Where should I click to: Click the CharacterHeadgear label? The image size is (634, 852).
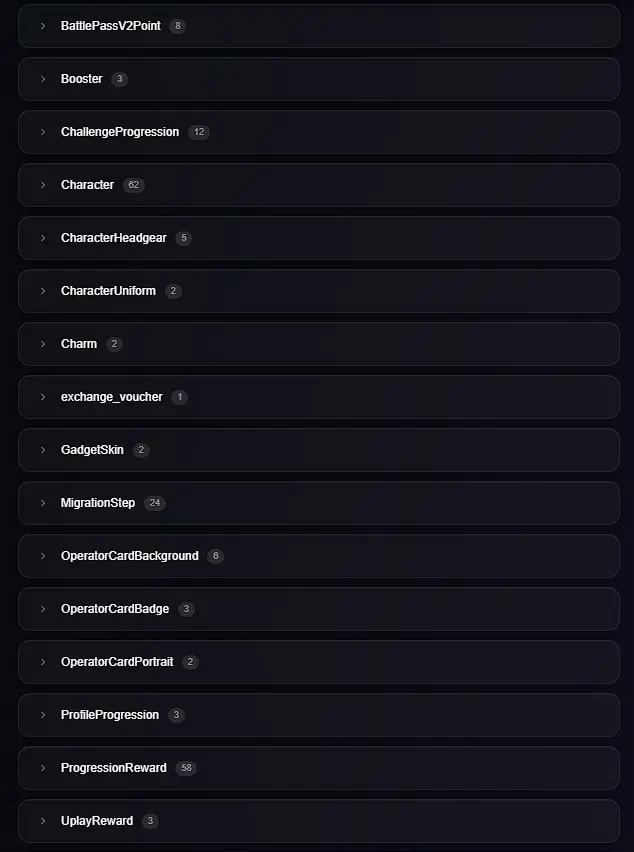coord(114,238)
